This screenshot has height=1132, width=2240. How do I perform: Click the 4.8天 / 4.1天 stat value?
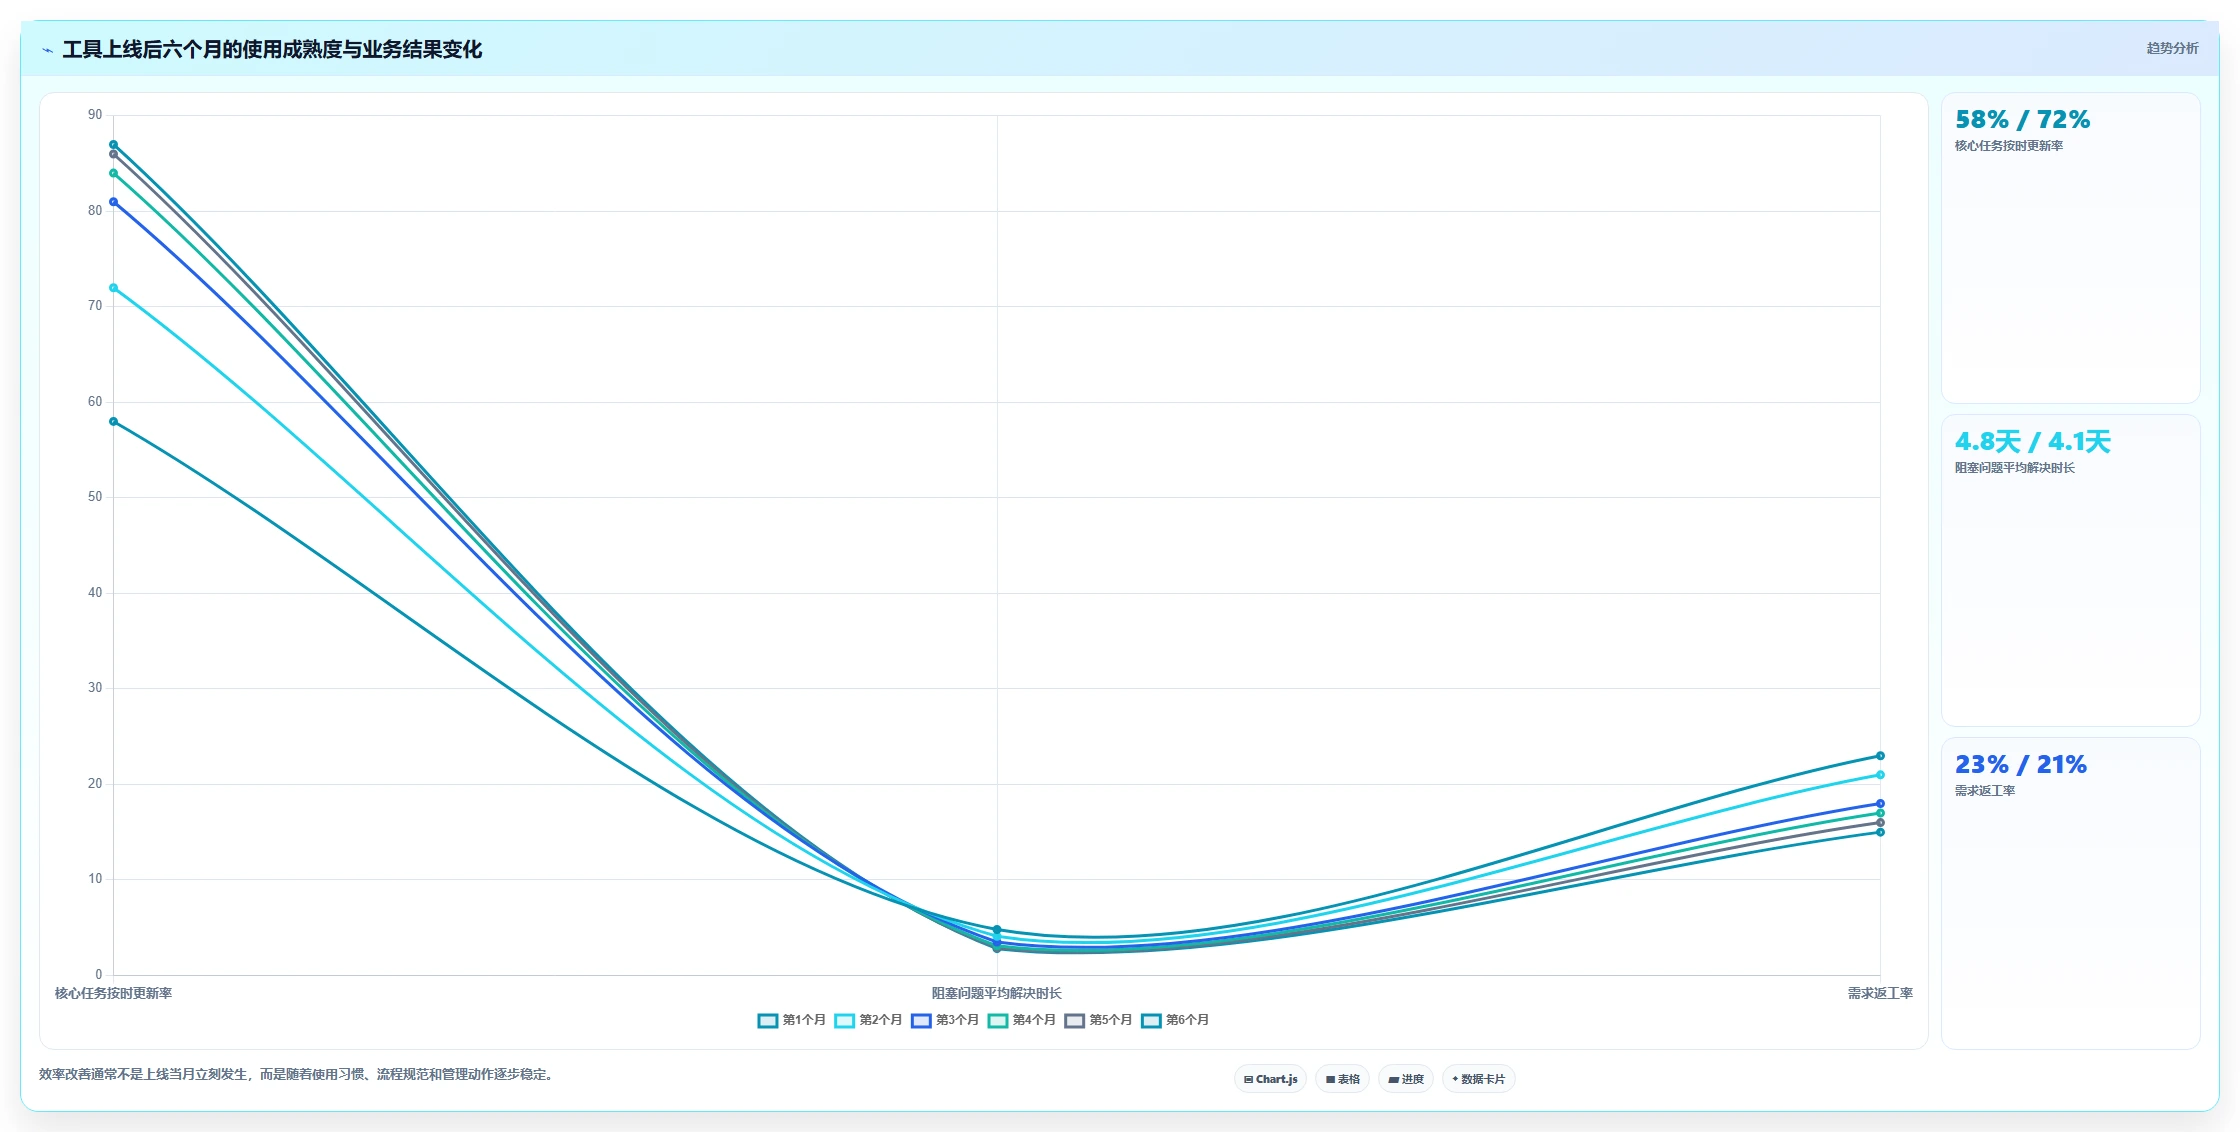2033,442
